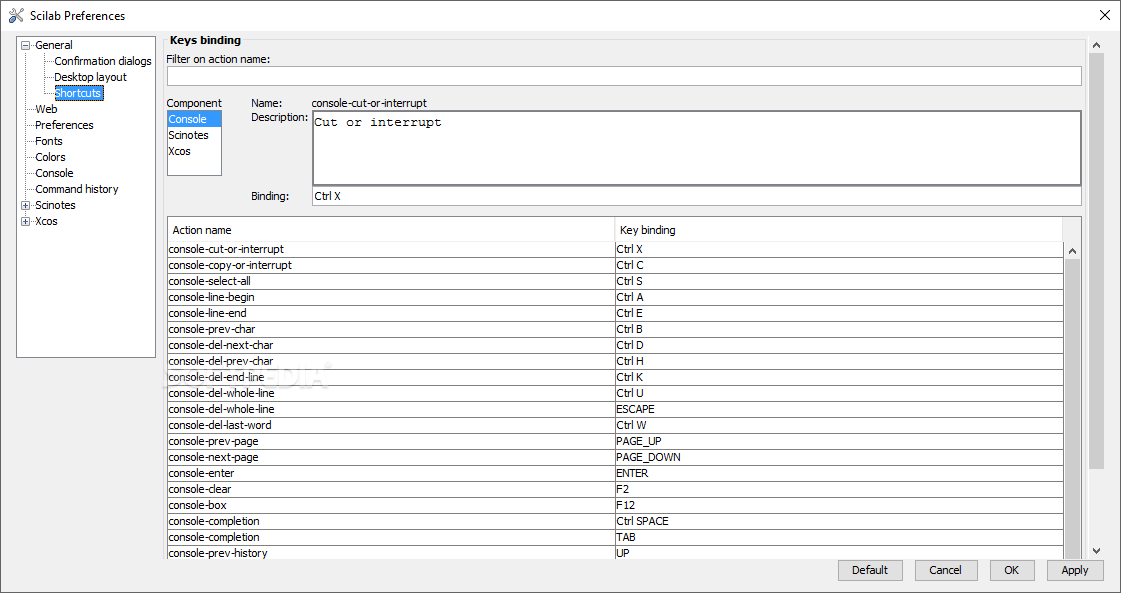Viewport: 1121px width, 593px height.
Task: Click the Description text area
Action: [697, 148]
